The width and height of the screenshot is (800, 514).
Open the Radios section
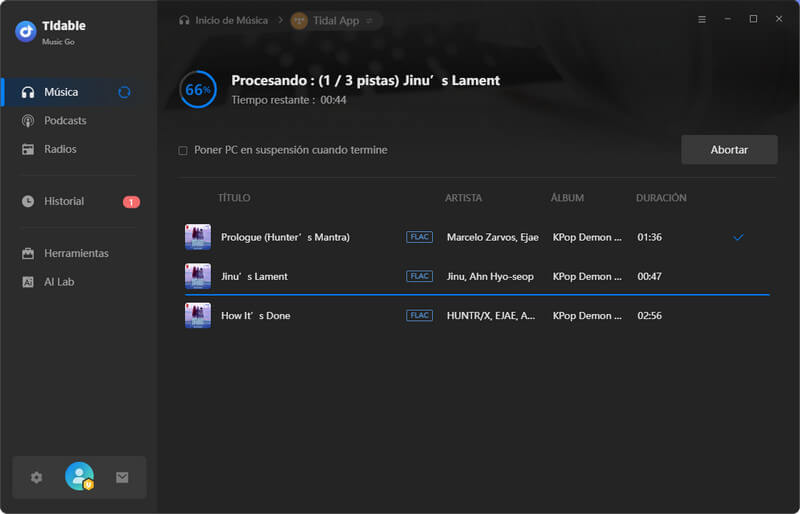pyautogui.click(x=78, y=149)
